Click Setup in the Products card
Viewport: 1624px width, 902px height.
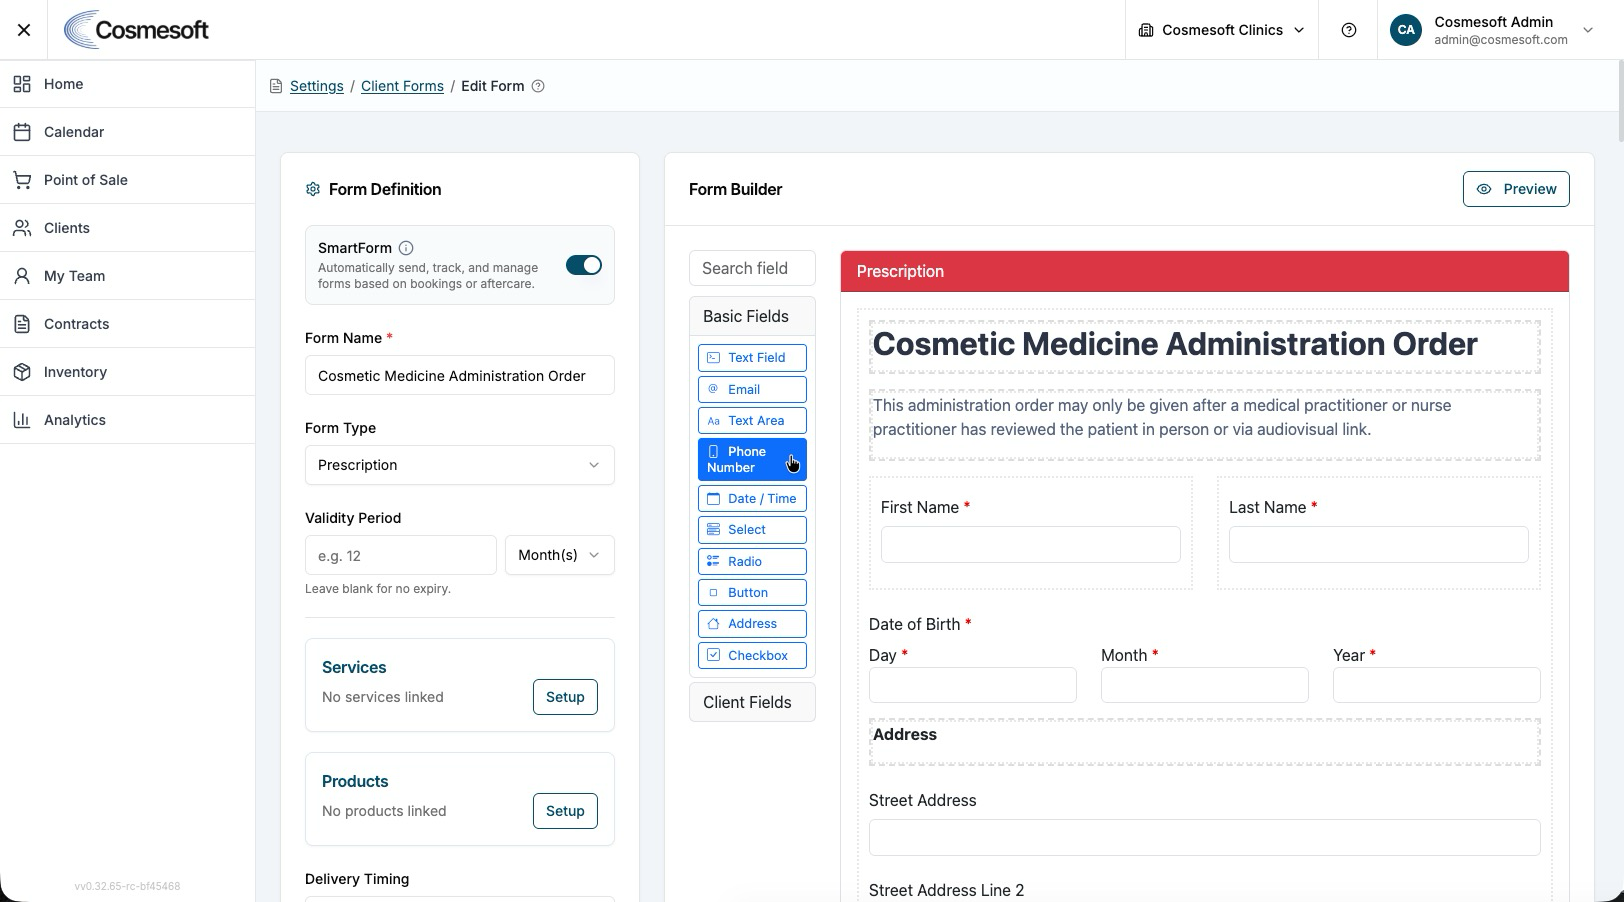click(x=565, y=811)
